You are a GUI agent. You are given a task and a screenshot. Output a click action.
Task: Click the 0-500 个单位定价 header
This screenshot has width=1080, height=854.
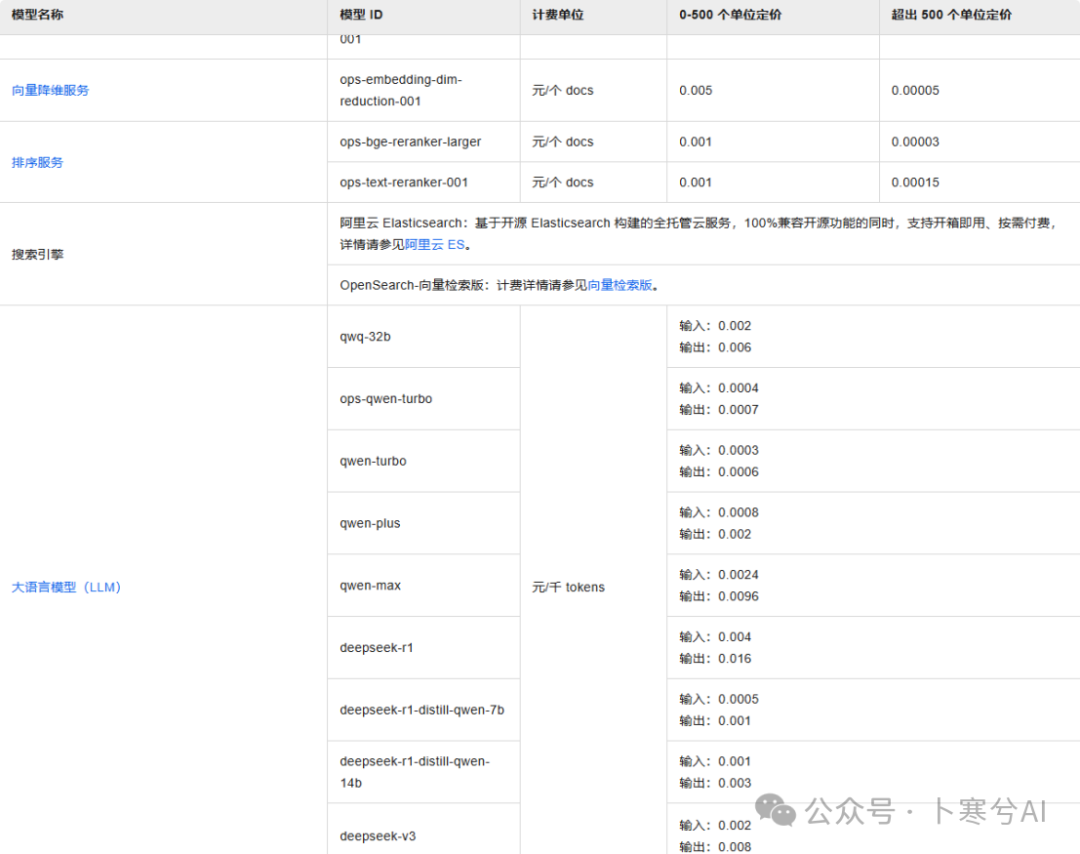pos(730,15)
